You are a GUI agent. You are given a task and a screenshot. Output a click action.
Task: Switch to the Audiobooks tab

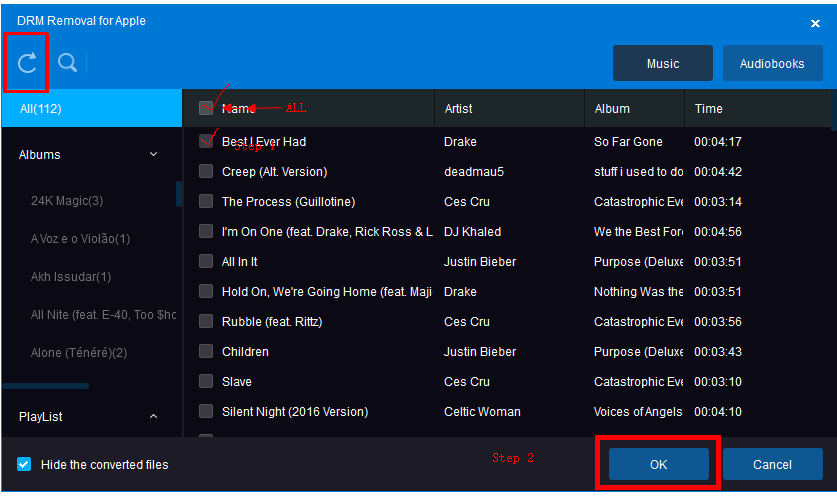(772, 64)
